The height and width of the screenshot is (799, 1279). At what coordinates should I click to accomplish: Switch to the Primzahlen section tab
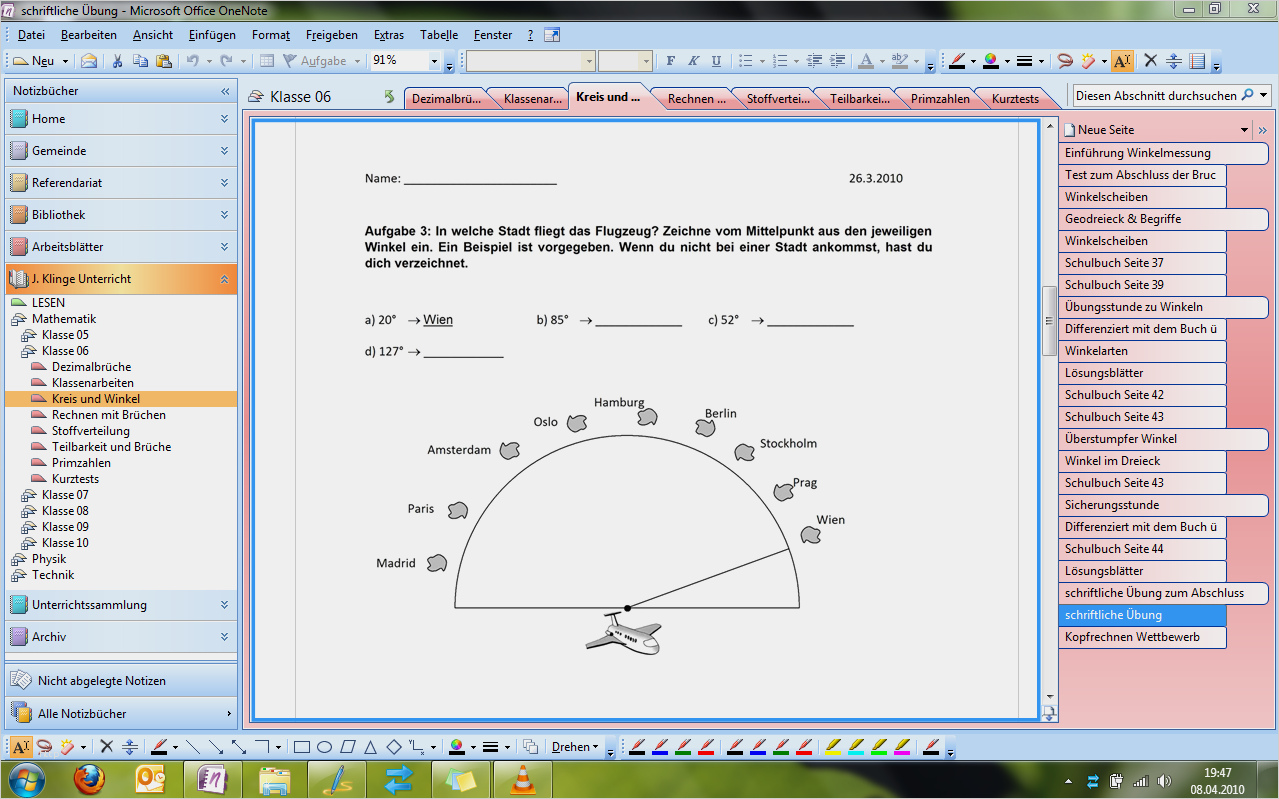tap(937, 98)
